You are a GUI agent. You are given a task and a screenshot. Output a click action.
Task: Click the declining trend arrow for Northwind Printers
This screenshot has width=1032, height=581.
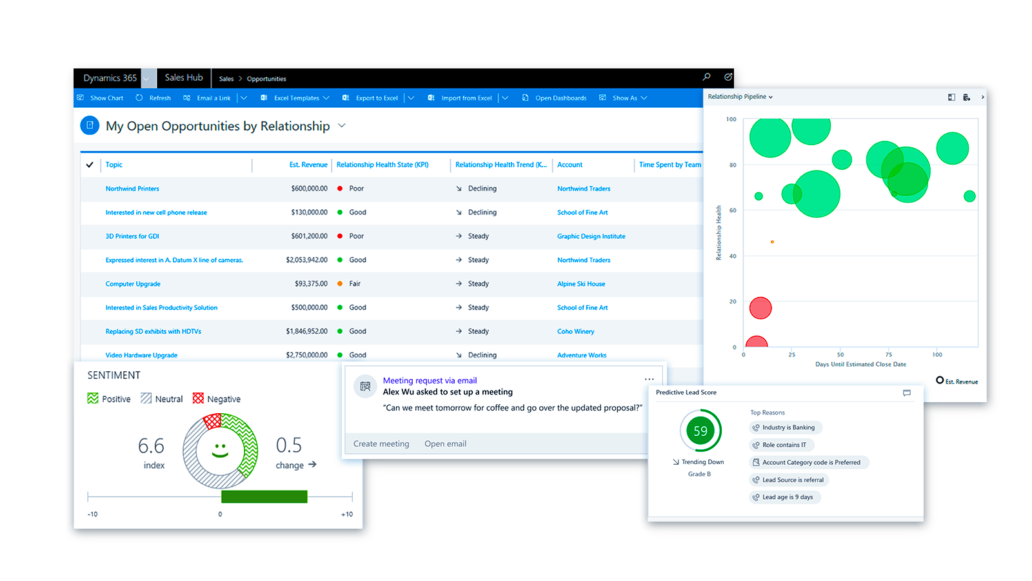click(x=459, y=189)
